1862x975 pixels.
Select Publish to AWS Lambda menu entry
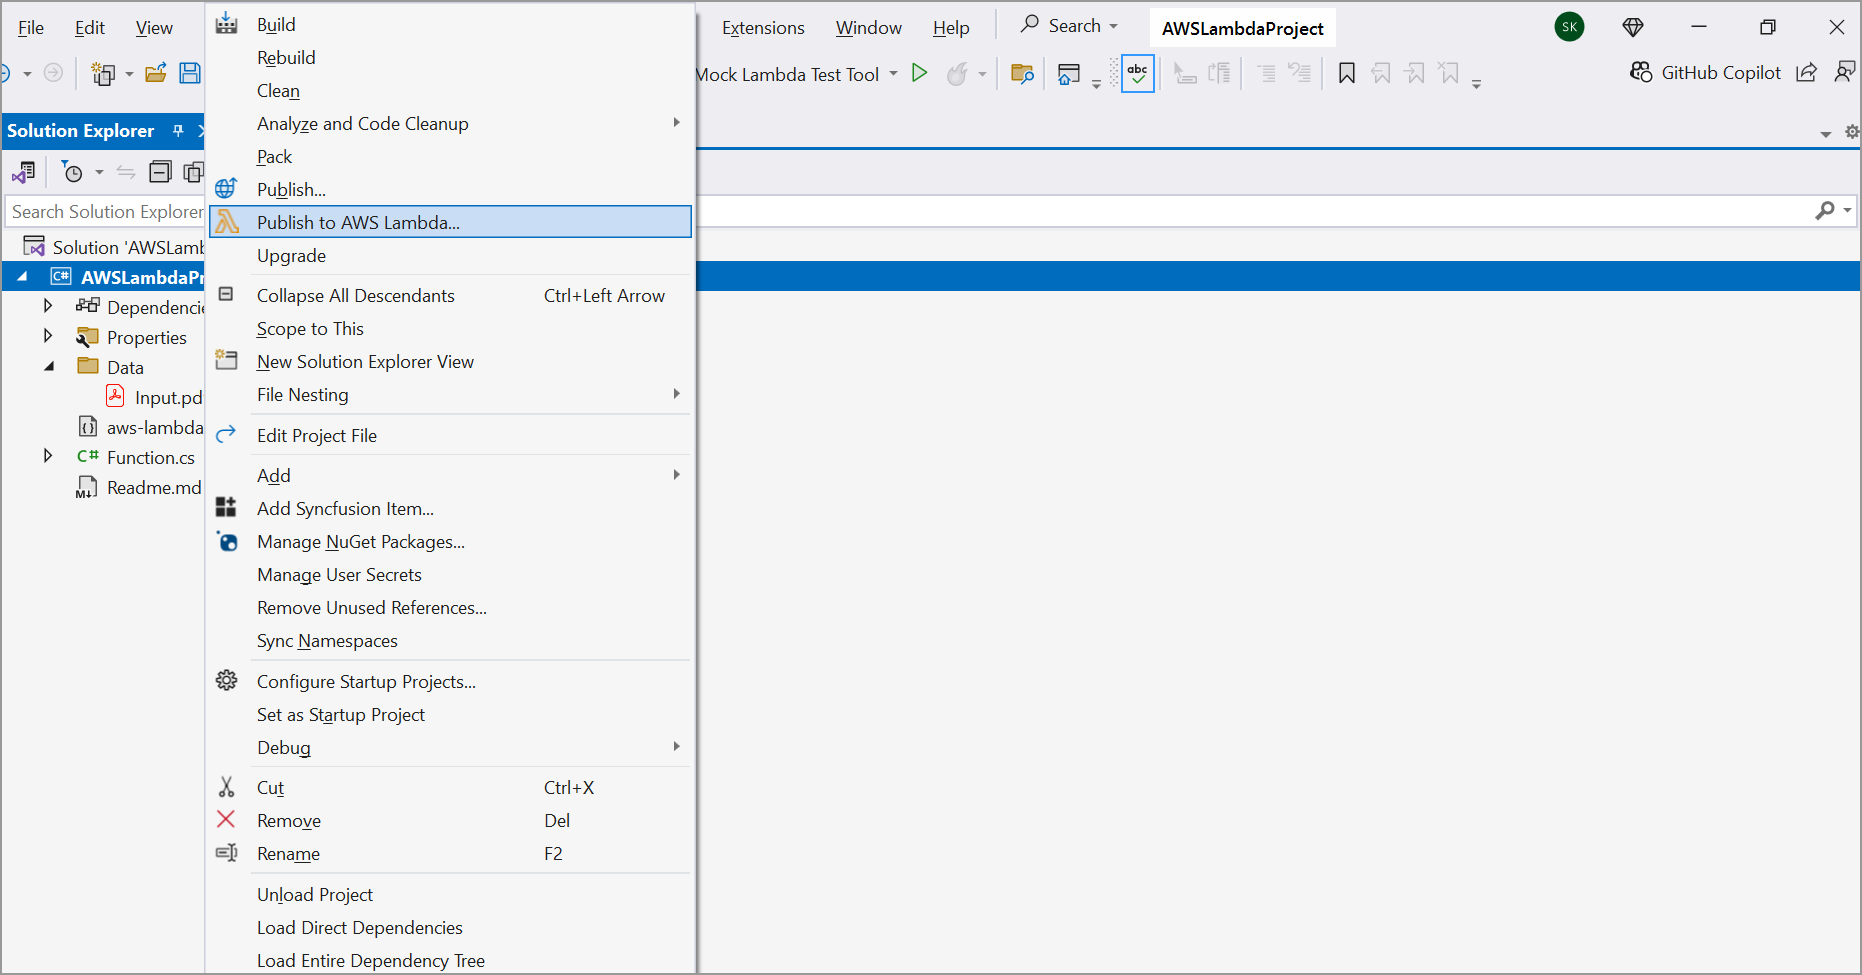tap(358, 222)
